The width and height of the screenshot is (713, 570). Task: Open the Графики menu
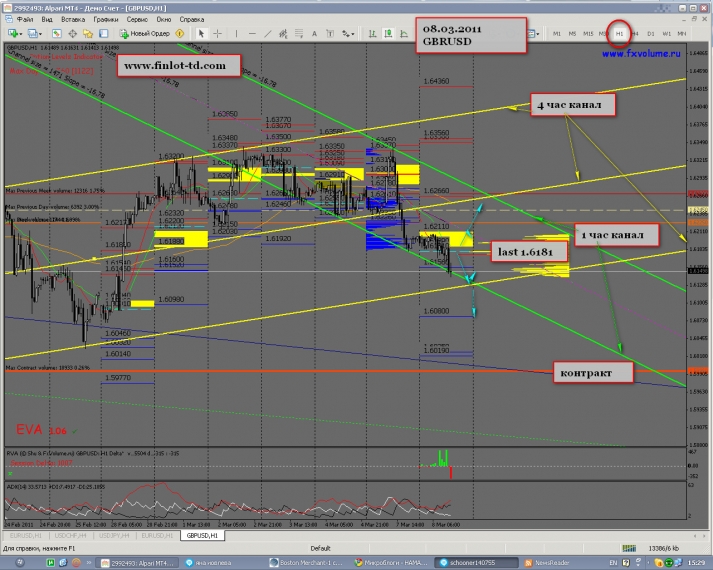[105, 20]
